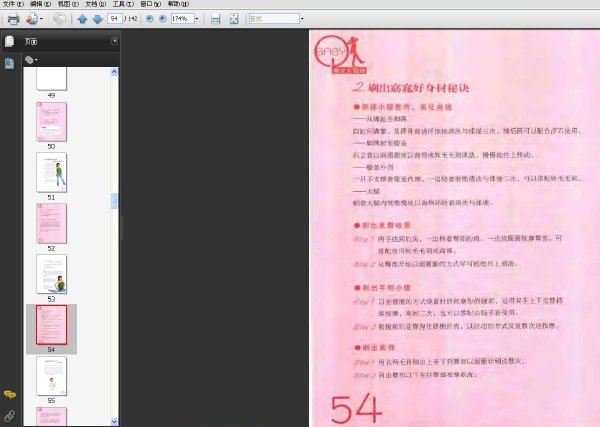Select page 50 thumbnail
The image size is (600, 427).
[51, 122]
